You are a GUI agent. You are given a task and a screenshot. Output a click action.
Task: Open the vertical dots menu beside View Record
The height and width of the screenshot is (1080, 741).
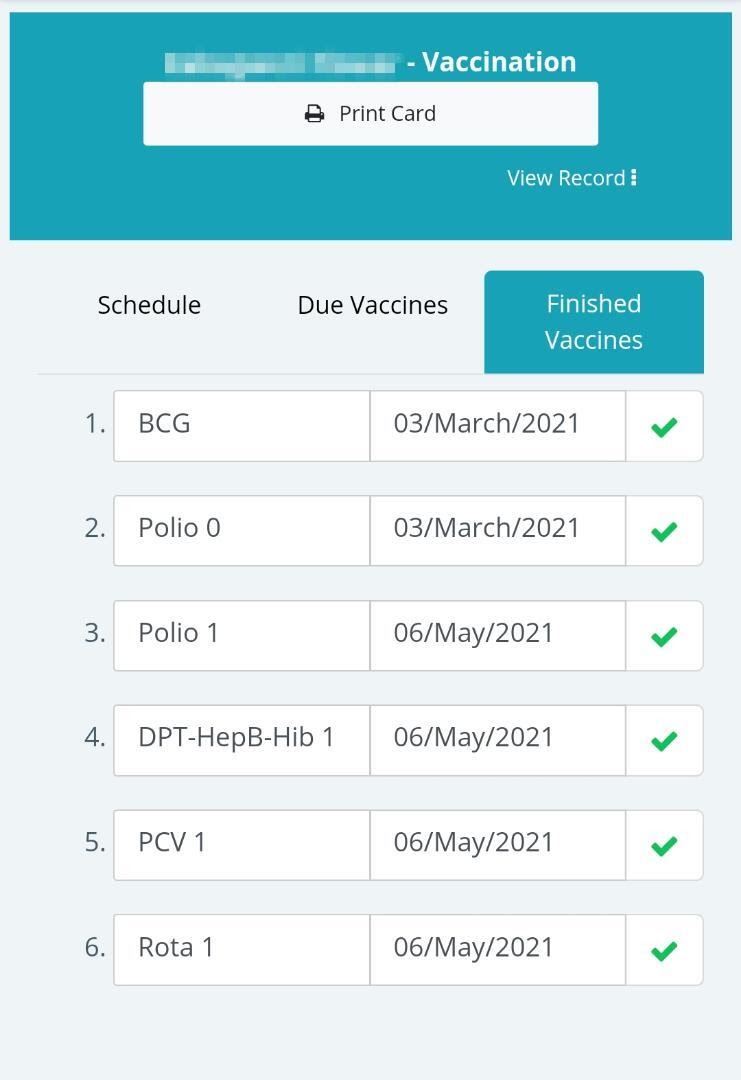point(634,178)
